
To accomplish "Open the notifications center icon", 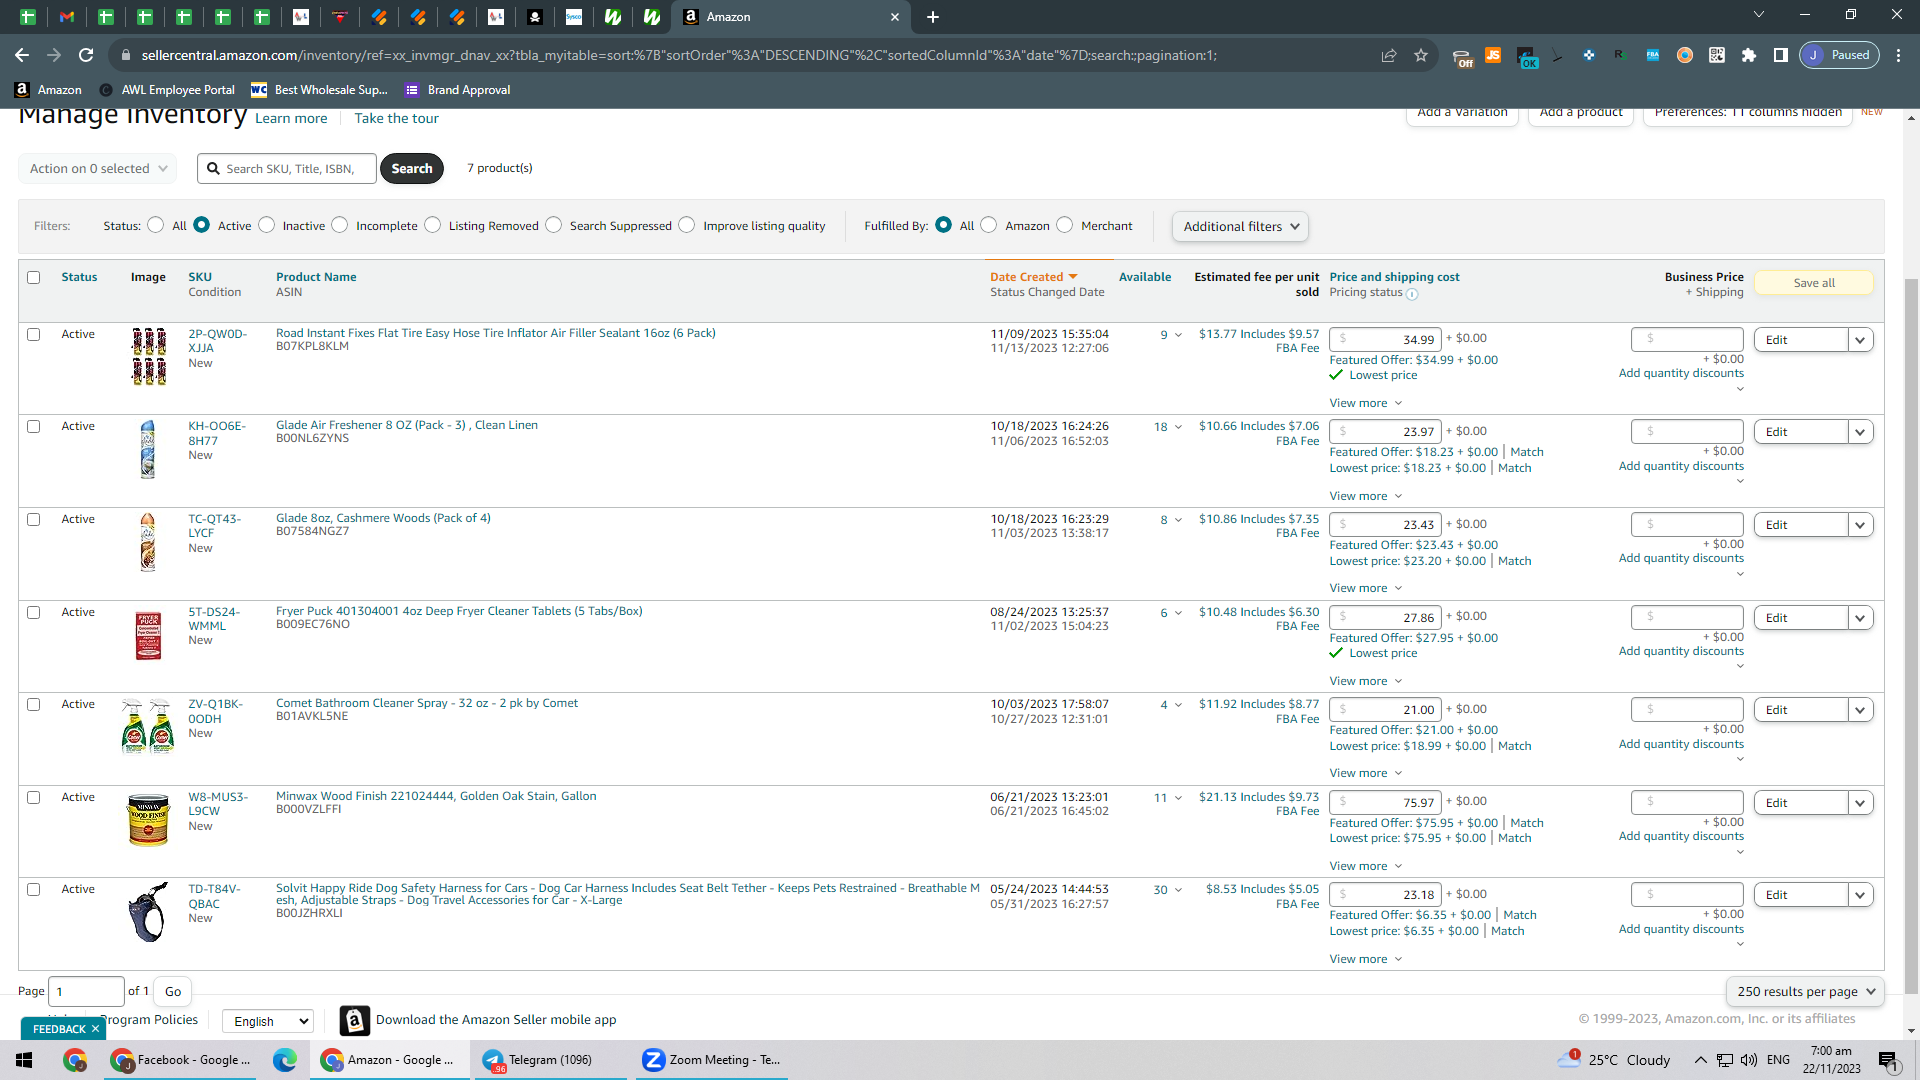I will click(1888, 1060).
